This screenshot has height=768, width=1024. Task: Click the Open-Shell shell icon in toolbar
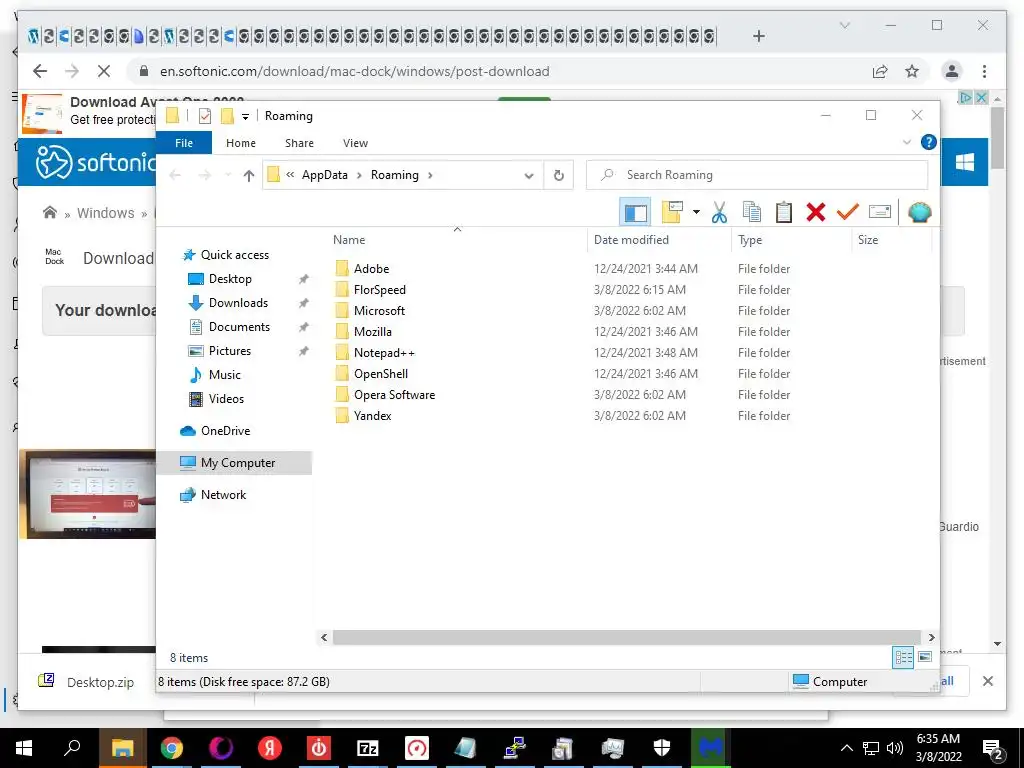point(920,212)
